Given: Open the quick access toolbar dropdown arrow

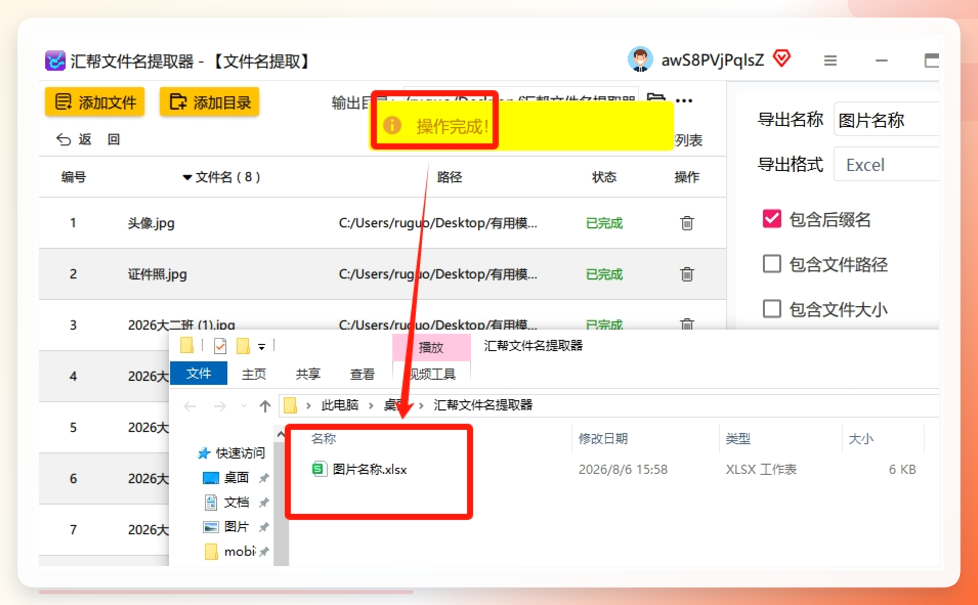Looking at the screenshot, I should [262, 347].
